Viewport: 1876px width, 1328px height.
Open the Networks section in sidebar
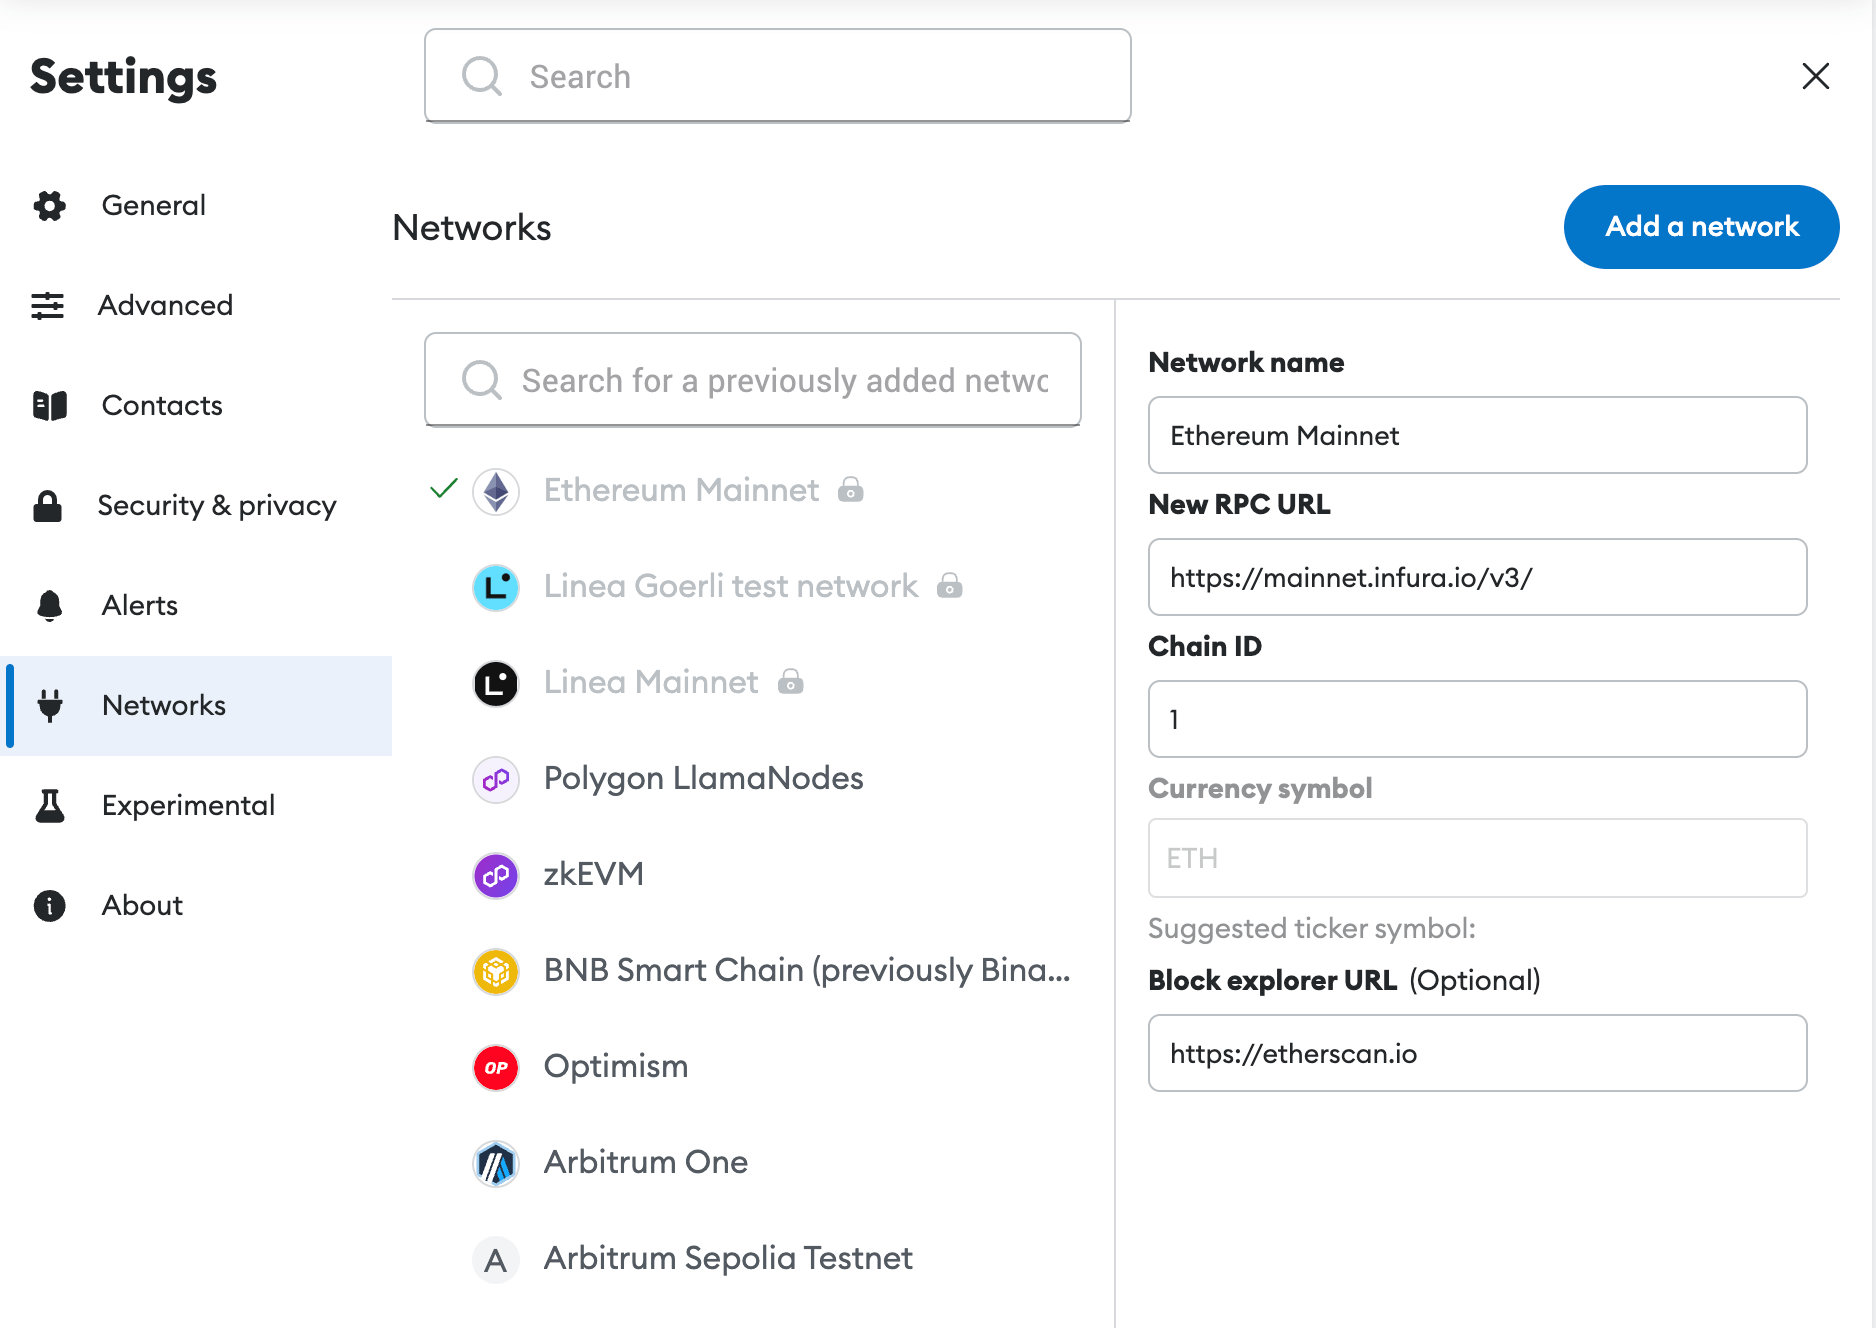(163, 706)
